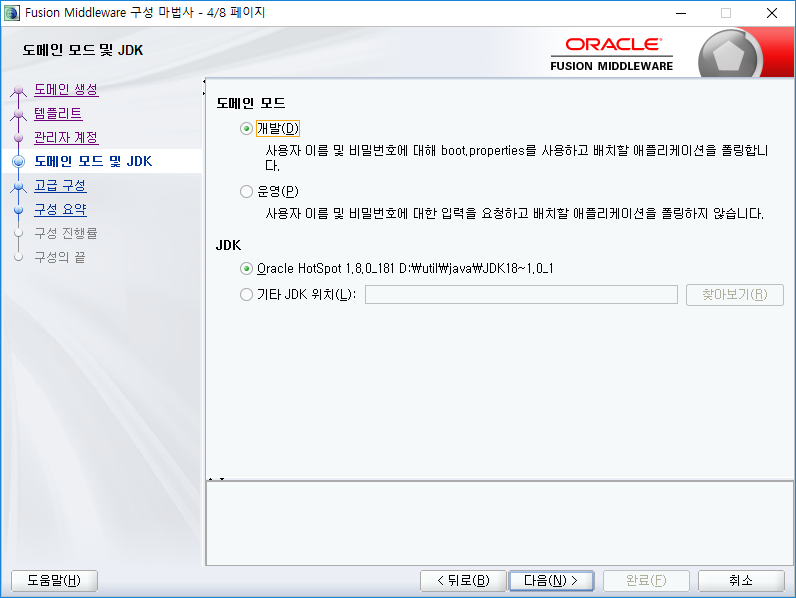Cancel the wizard with 취소 button
Viewport: 796px width, 598px height.
click(x=741, y=580)
